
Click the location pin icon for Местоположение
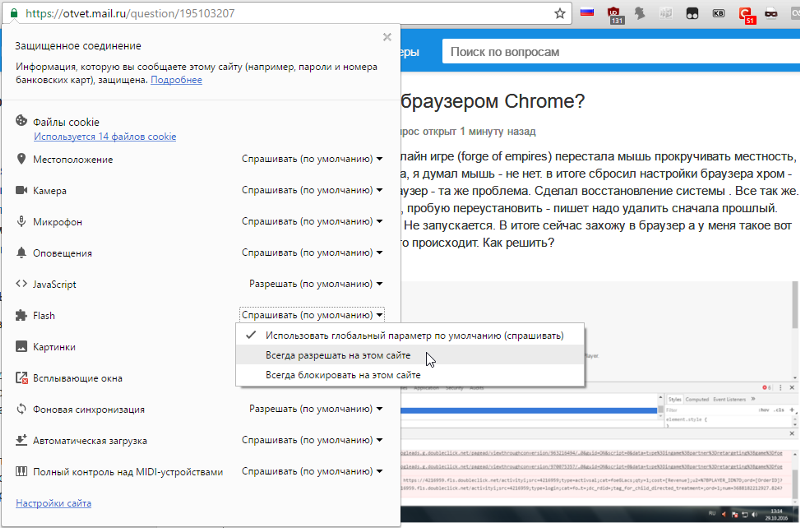[x=21, y=159]
